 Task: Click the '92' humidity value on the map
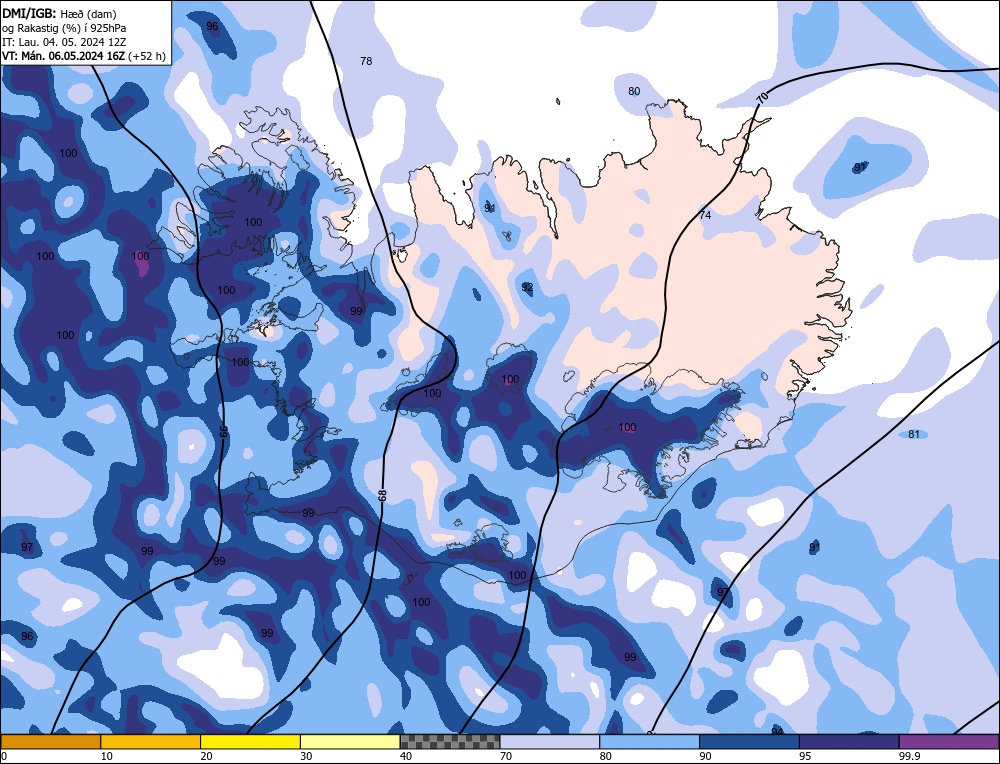pyautogui.click(x=527, y=287)
